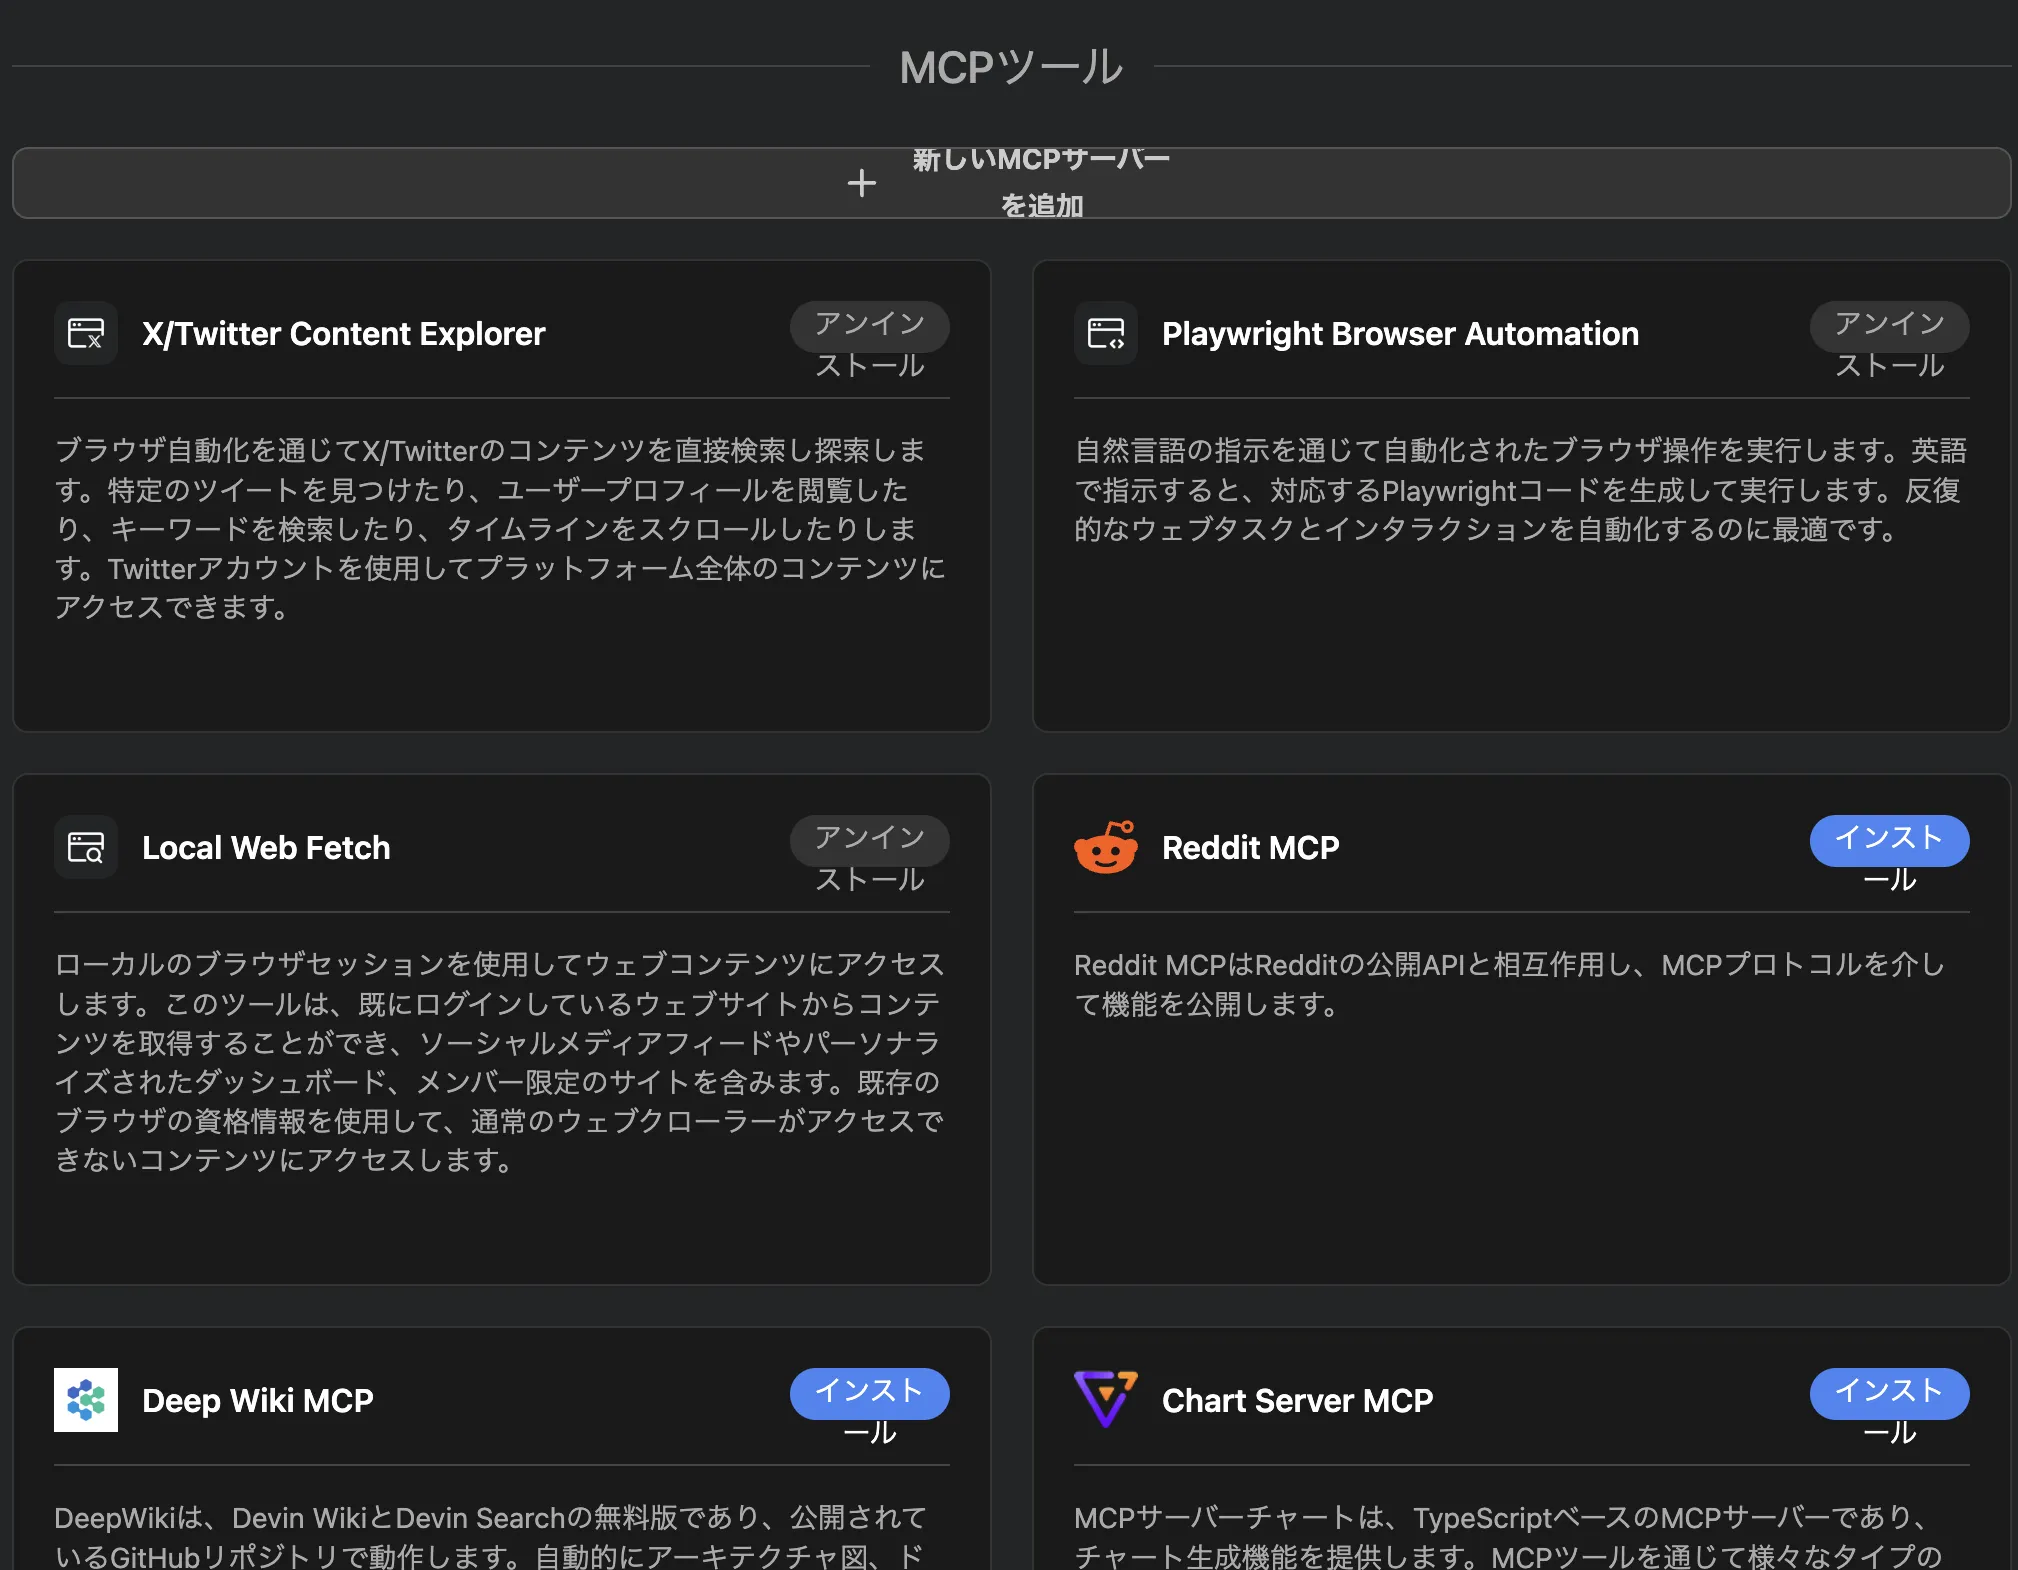Click the Playwright Browser Automation code-window icon

coord(1105,333)
